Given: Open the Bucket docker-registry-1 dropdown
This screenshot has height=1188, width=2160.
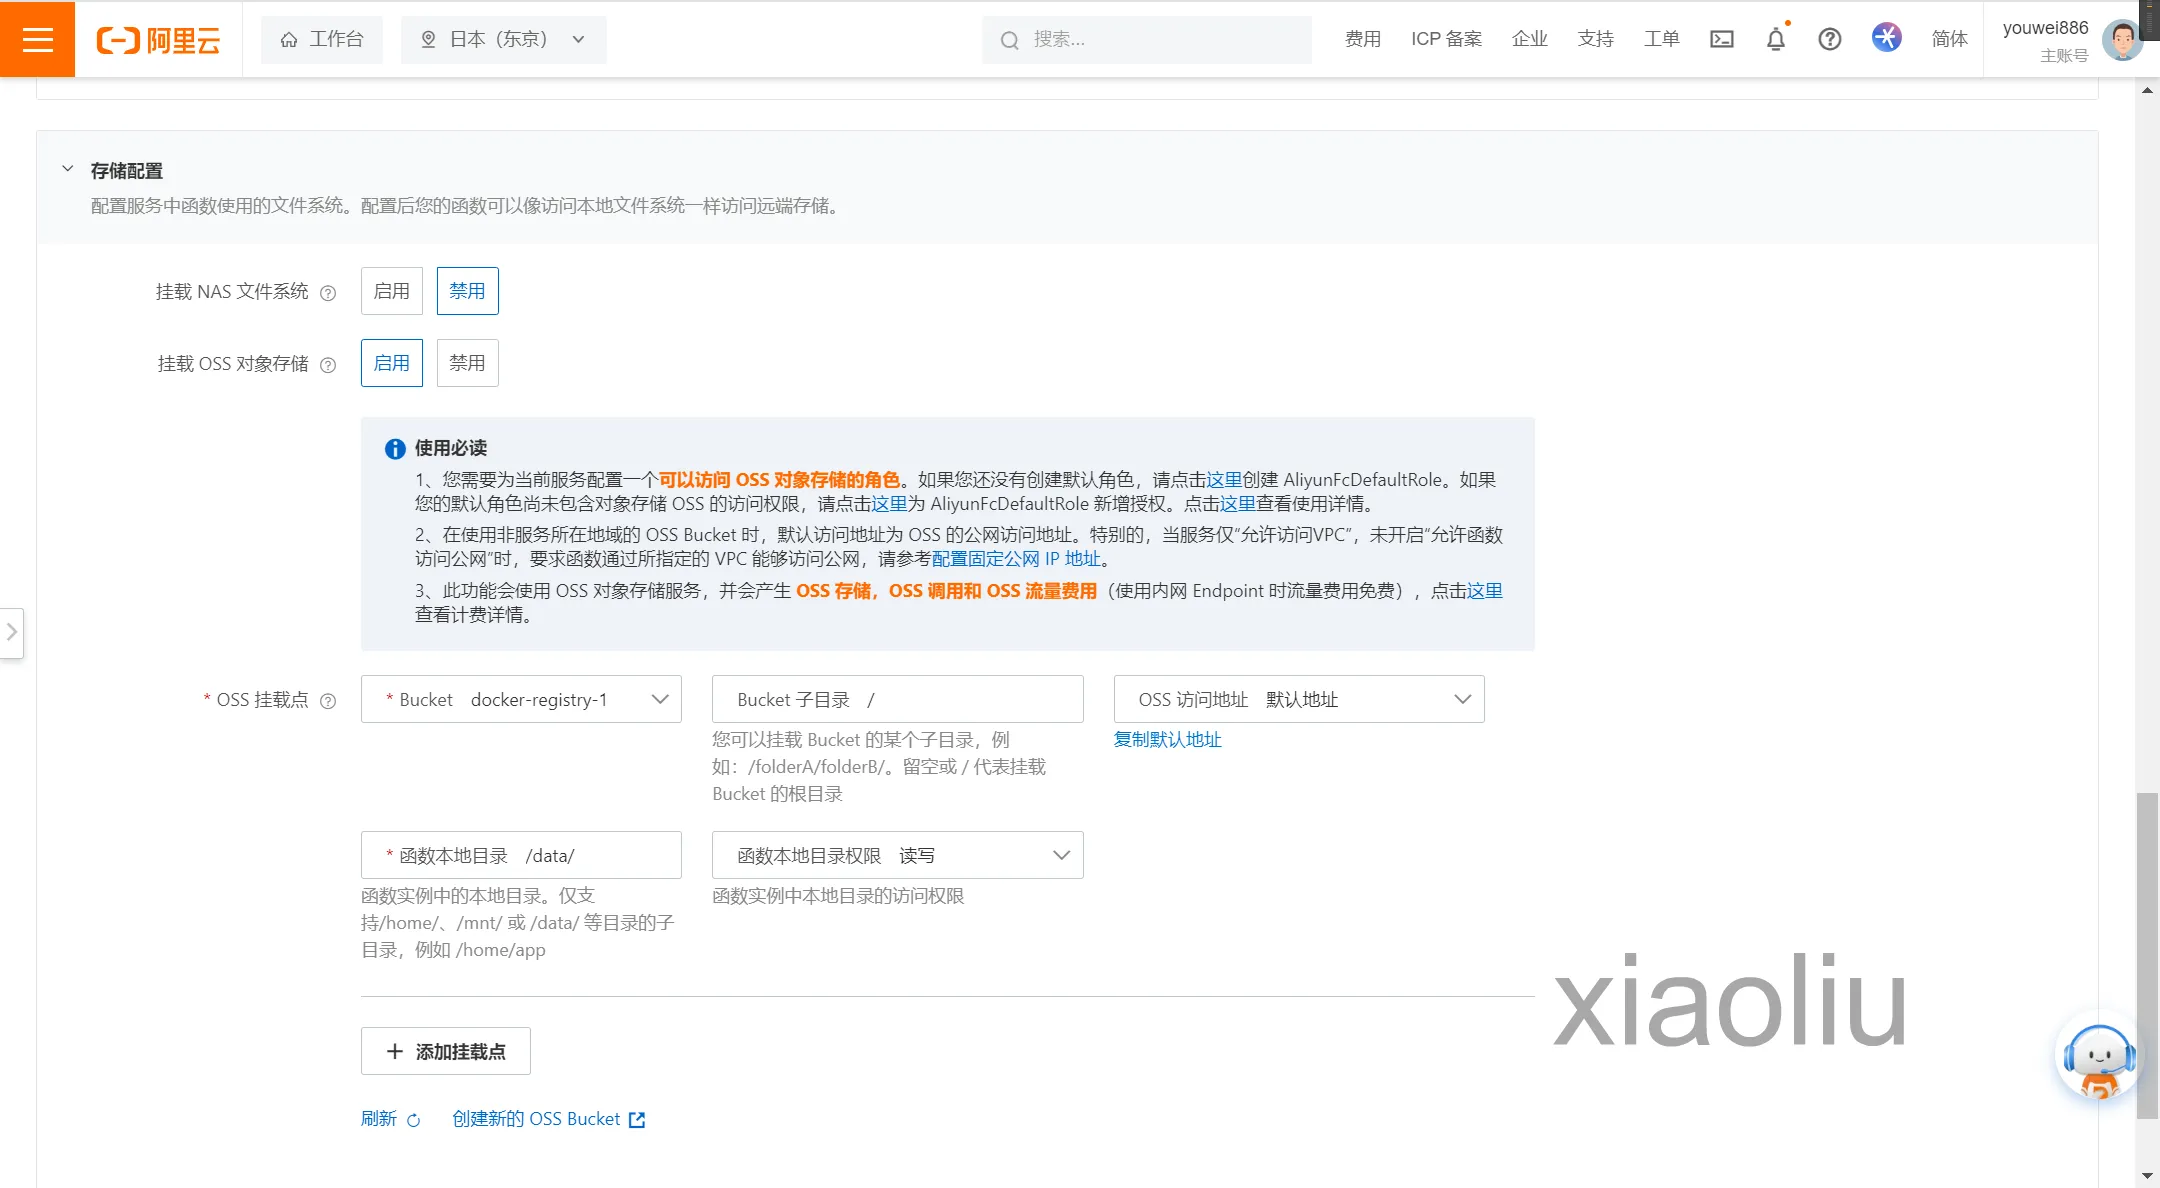Looking at the screenshot, I should tap(521, 699).
